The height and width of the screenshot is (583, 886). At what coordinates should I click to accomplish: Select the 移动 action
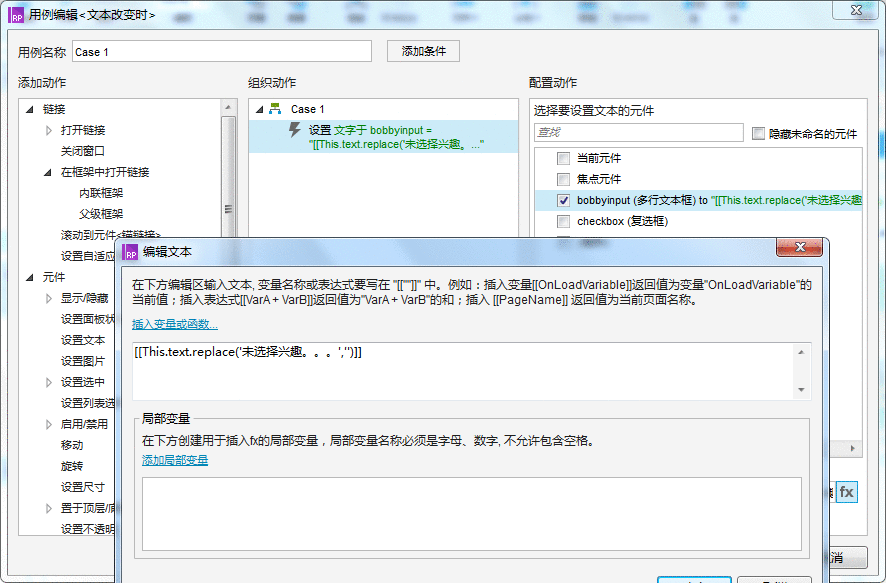(x=72, y=445)
